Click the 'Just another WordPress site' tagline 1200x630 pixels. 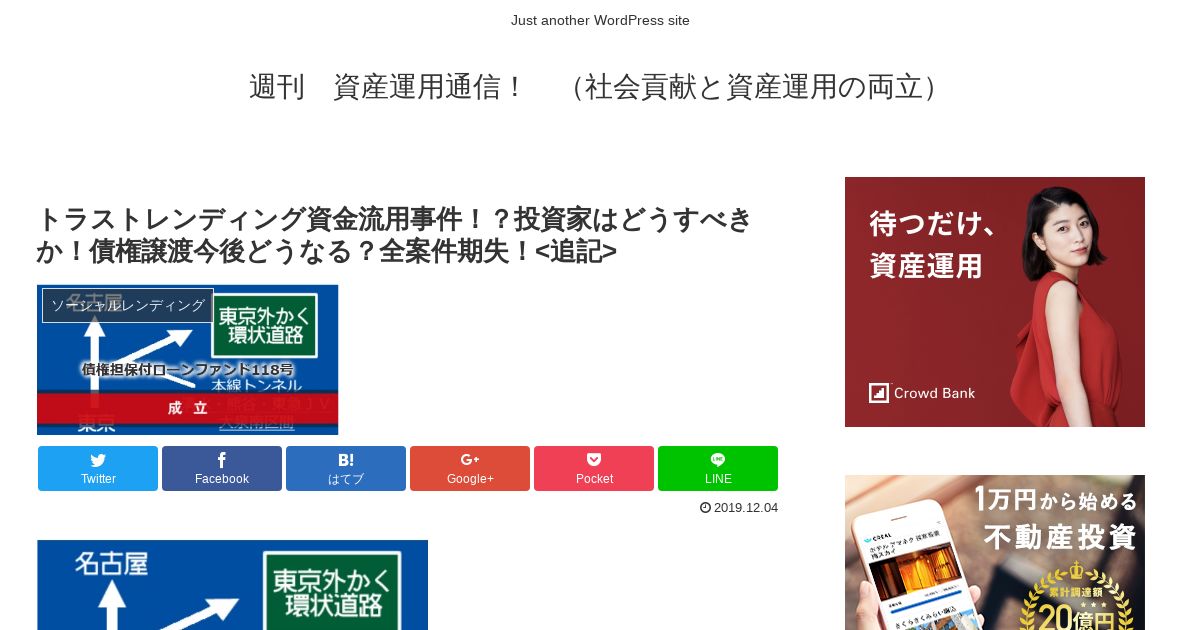600,20
